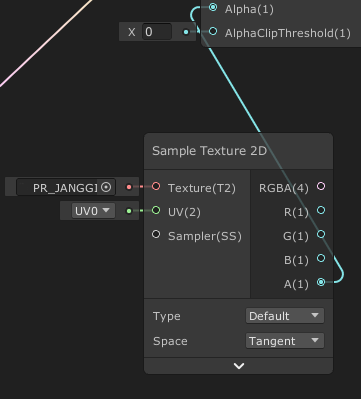Click the Space label in node settings

click(x=170, y=341)
